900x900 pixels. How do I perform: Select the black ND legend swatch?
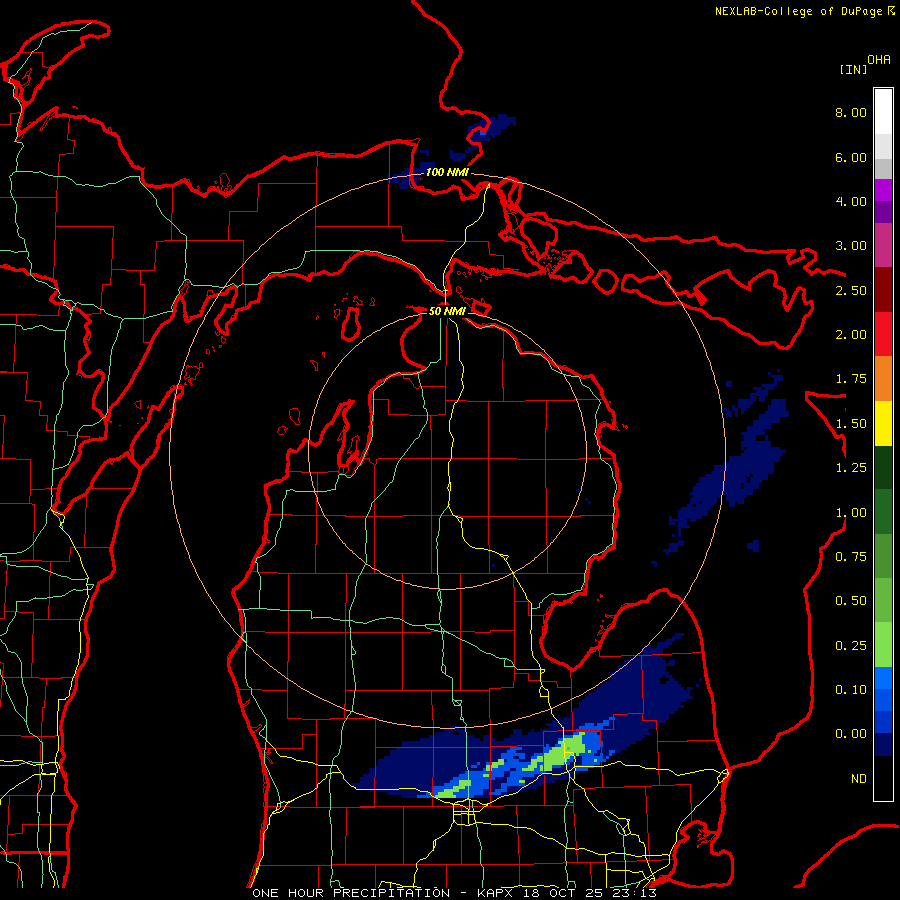pyautogui.click(x=883, y=778)
